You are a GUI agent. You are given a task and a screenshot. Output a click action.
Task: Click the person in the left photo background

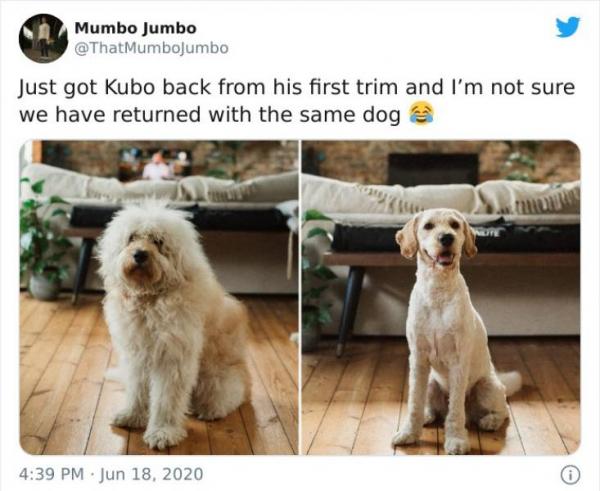(156, 167)
